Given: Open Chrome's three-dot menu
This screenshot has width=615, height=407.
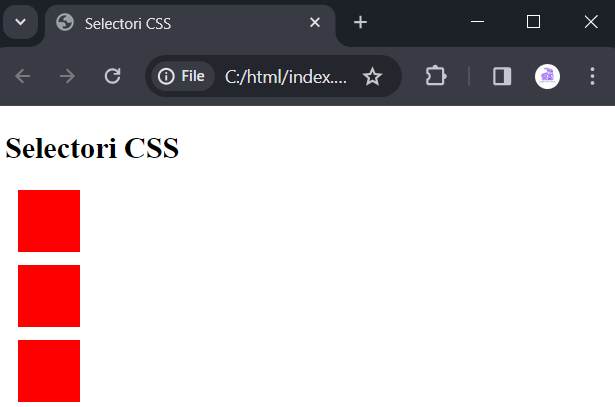Looking at the screenshot, I should pos(592,76).
